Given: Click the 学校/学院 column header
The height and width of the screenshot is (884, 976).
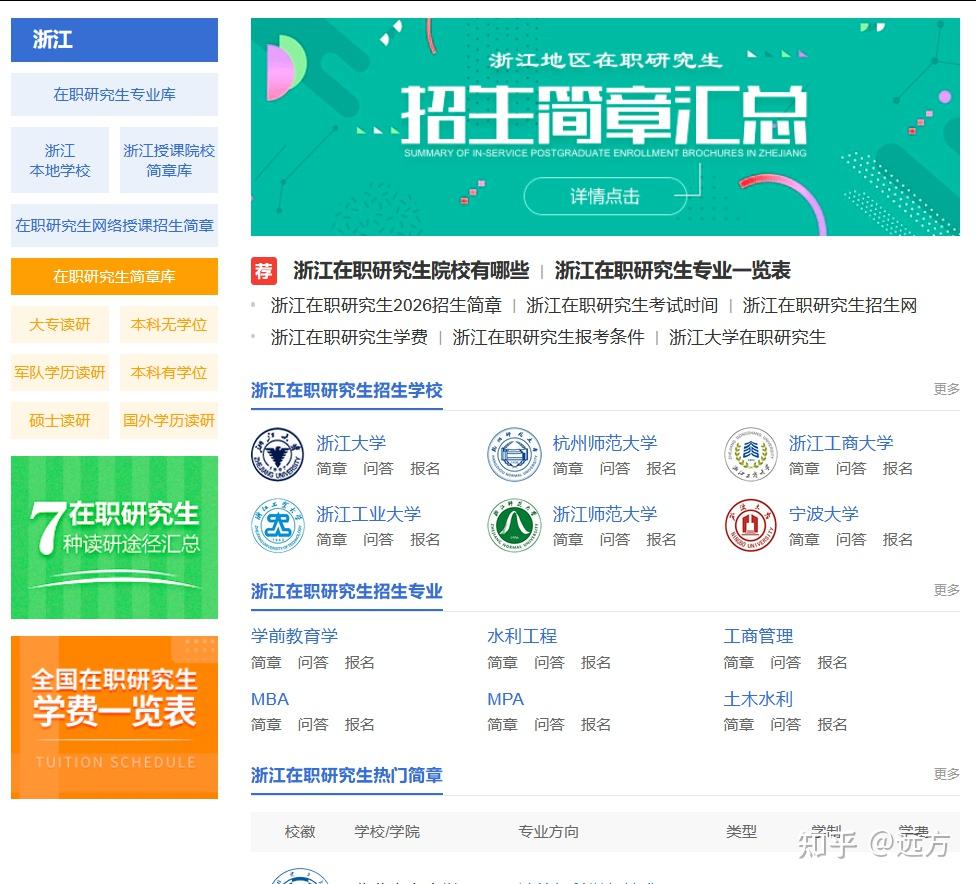Looking at the screenshot, I should [387, 832].
